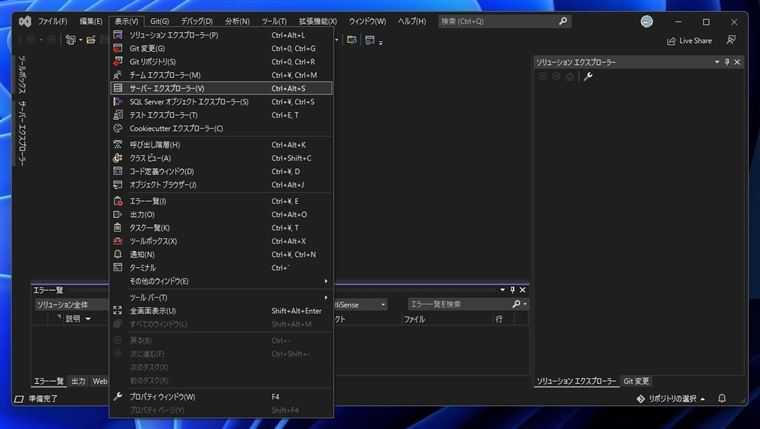Switch to the Output tab
The width and height of the screenshot is (760, 429).
78,381
